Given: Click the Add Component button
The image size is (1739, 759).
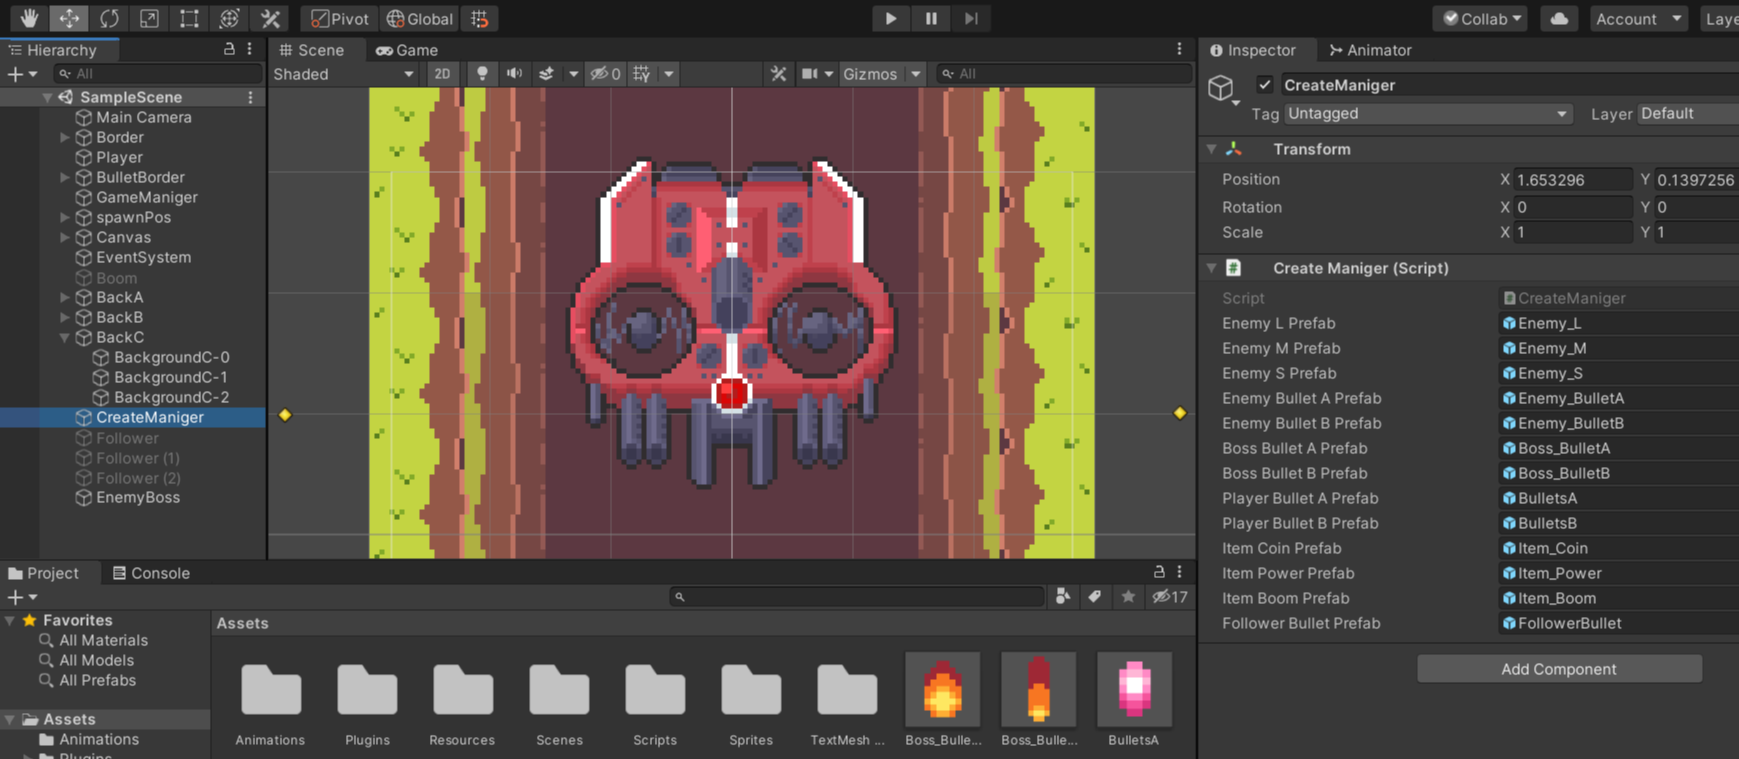Looking at the screenshot, I should (1559, 669).
